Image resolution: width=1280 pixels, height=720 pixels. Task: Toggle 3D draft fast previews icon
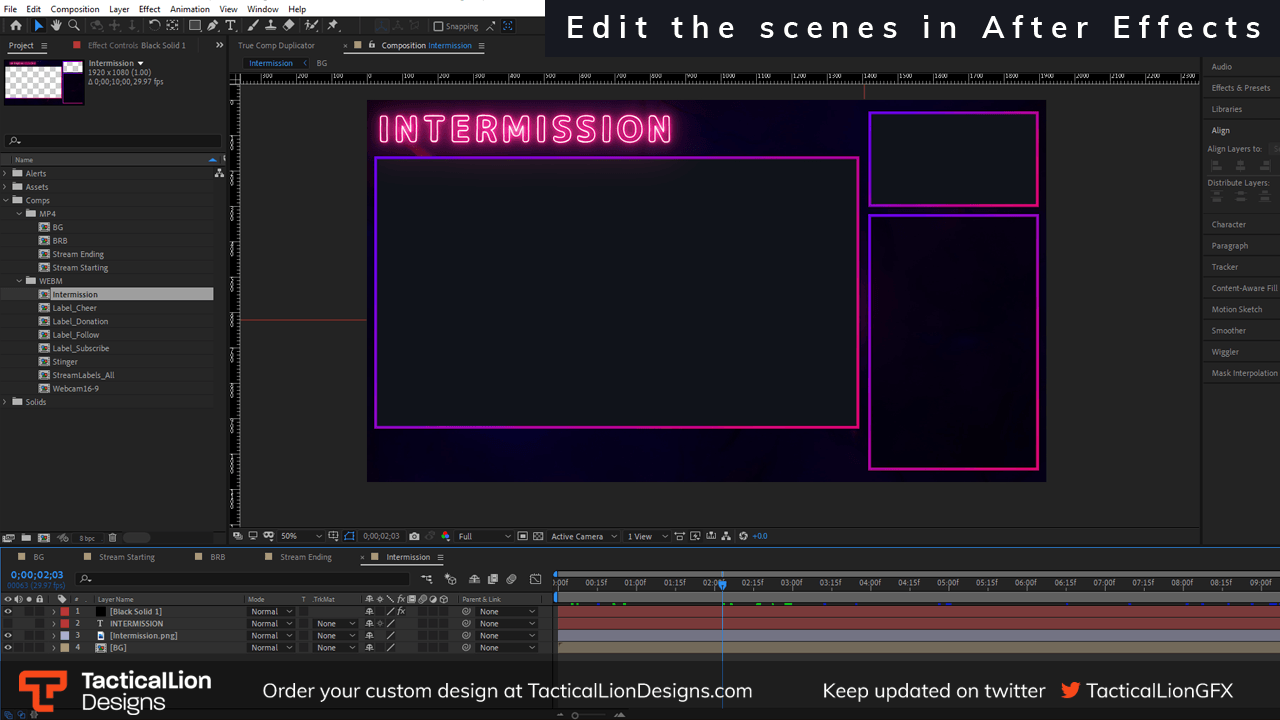coord(694,536)
